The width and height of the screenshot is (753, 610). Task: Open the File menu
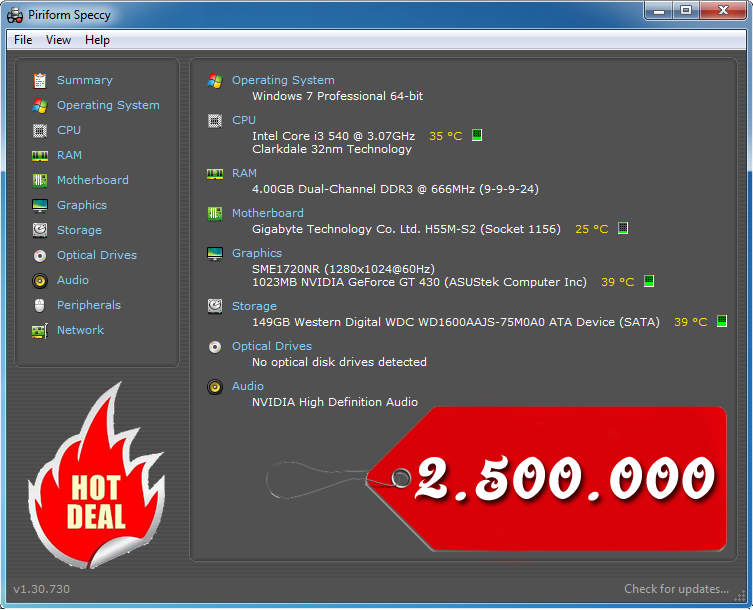(23, 40)
